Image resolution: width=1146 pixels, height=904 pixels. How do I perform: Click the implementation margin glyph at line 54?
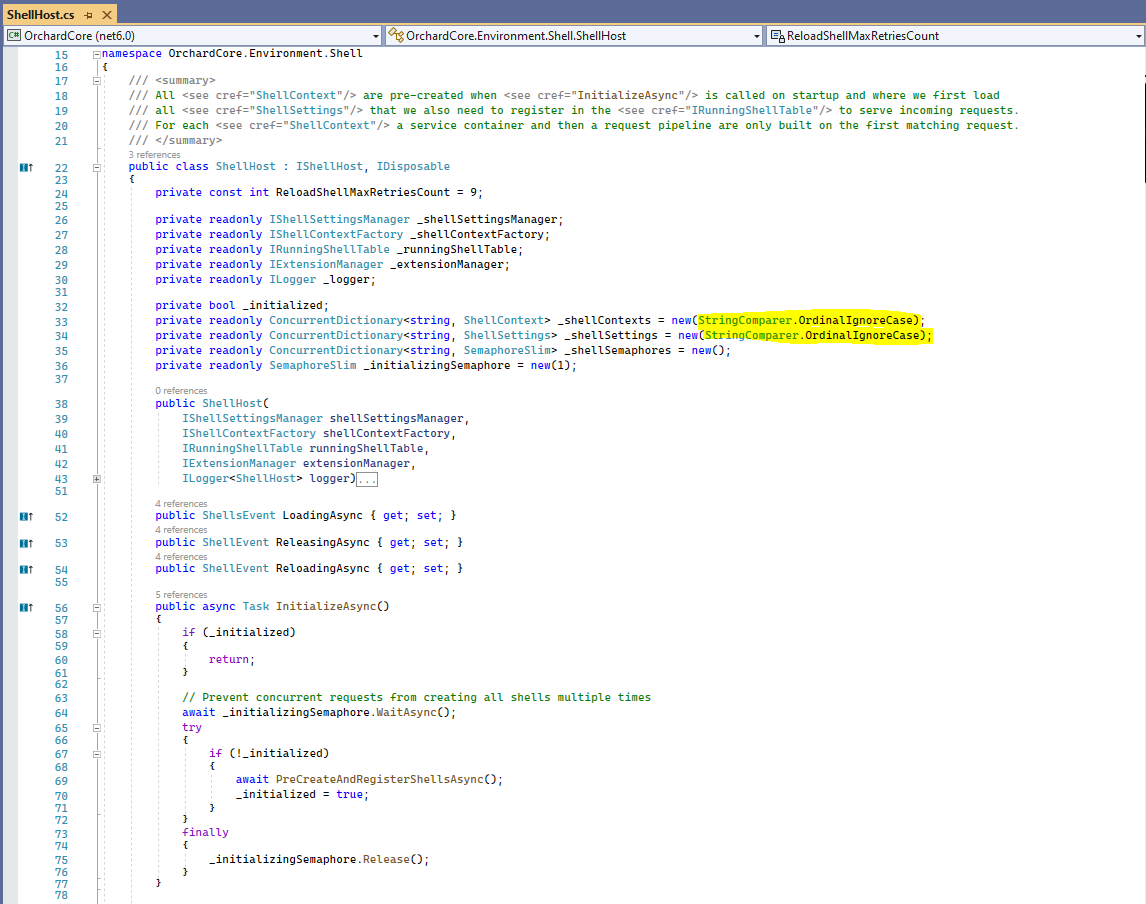point(26,569)
